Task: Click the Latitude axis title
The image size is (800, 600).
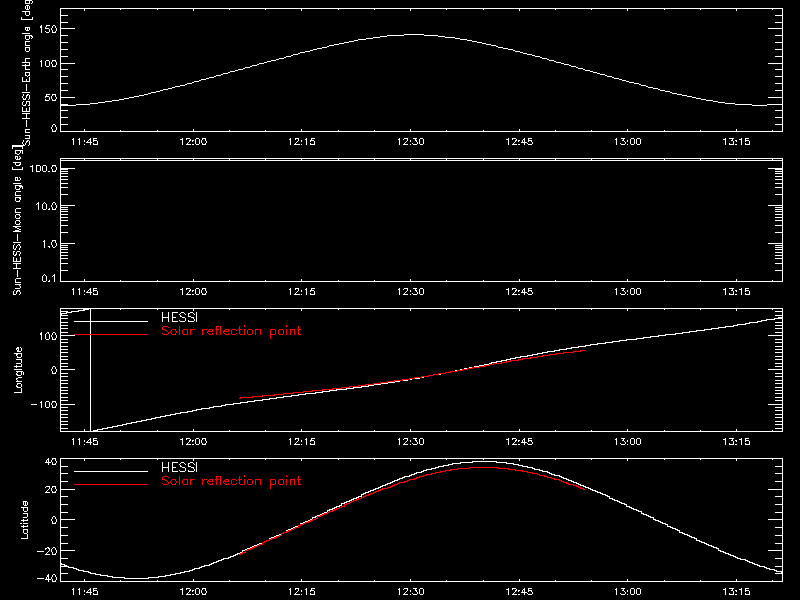Action: [x=24, y=520]
